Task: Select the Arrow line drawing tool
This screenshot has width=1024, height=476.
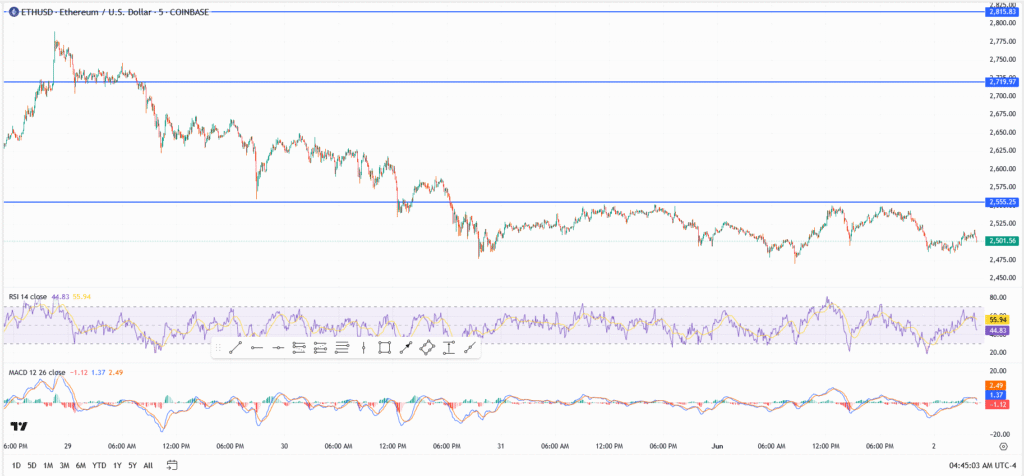Action: tap(406, 348)
